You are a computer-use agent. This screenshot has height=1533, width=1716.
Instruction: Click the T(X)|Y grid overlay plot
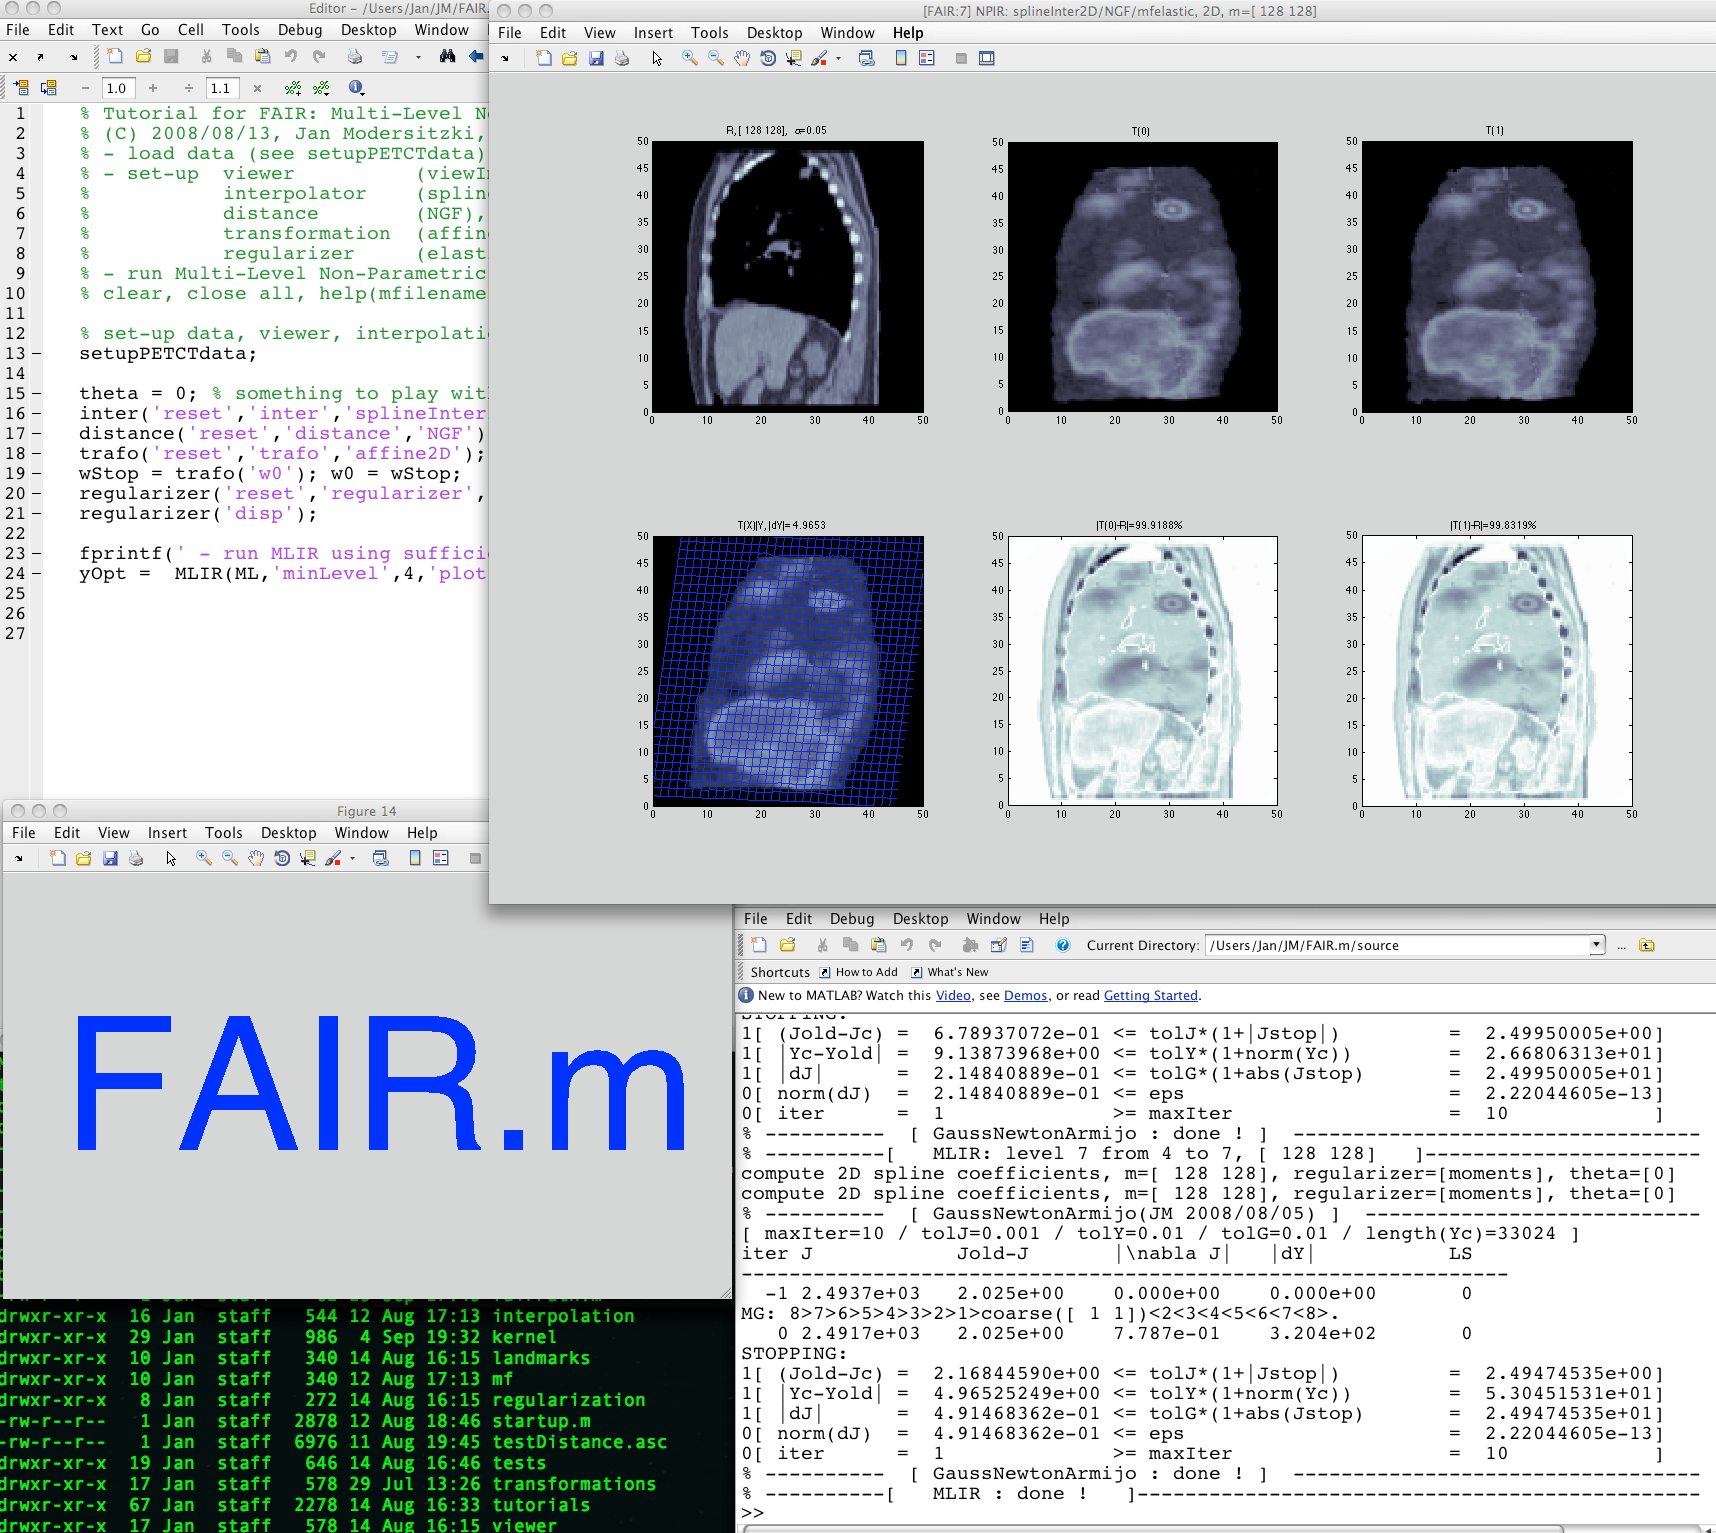point(788,671)
